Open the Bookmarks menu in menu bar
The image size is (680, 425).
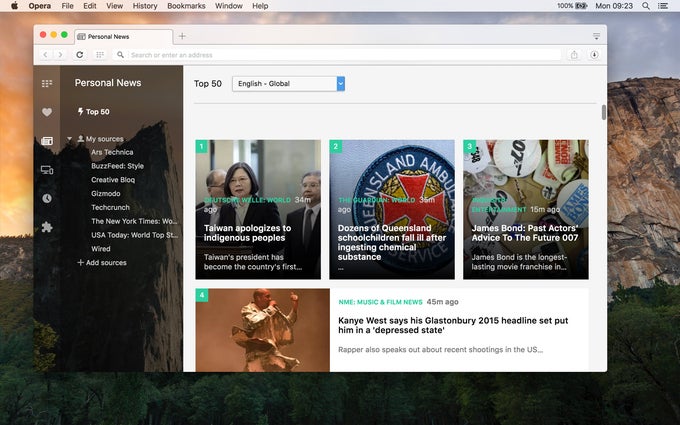click(187, 6)
